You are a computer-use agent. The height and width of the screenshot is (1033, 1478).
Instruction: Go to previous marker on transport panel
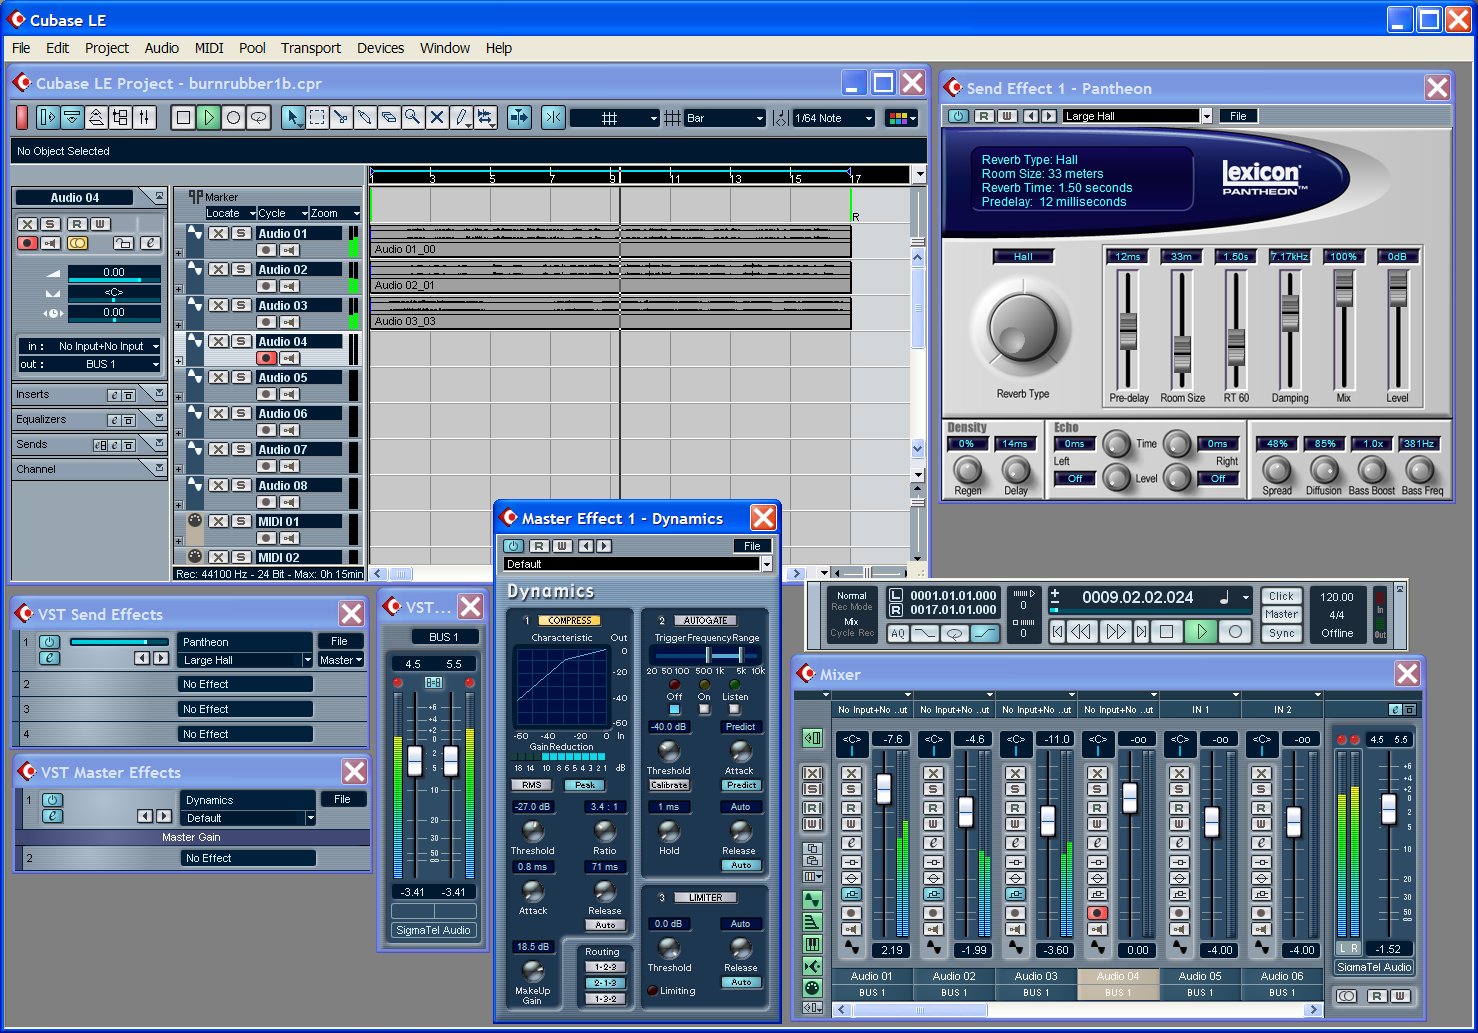click(x=1057, y=631)
